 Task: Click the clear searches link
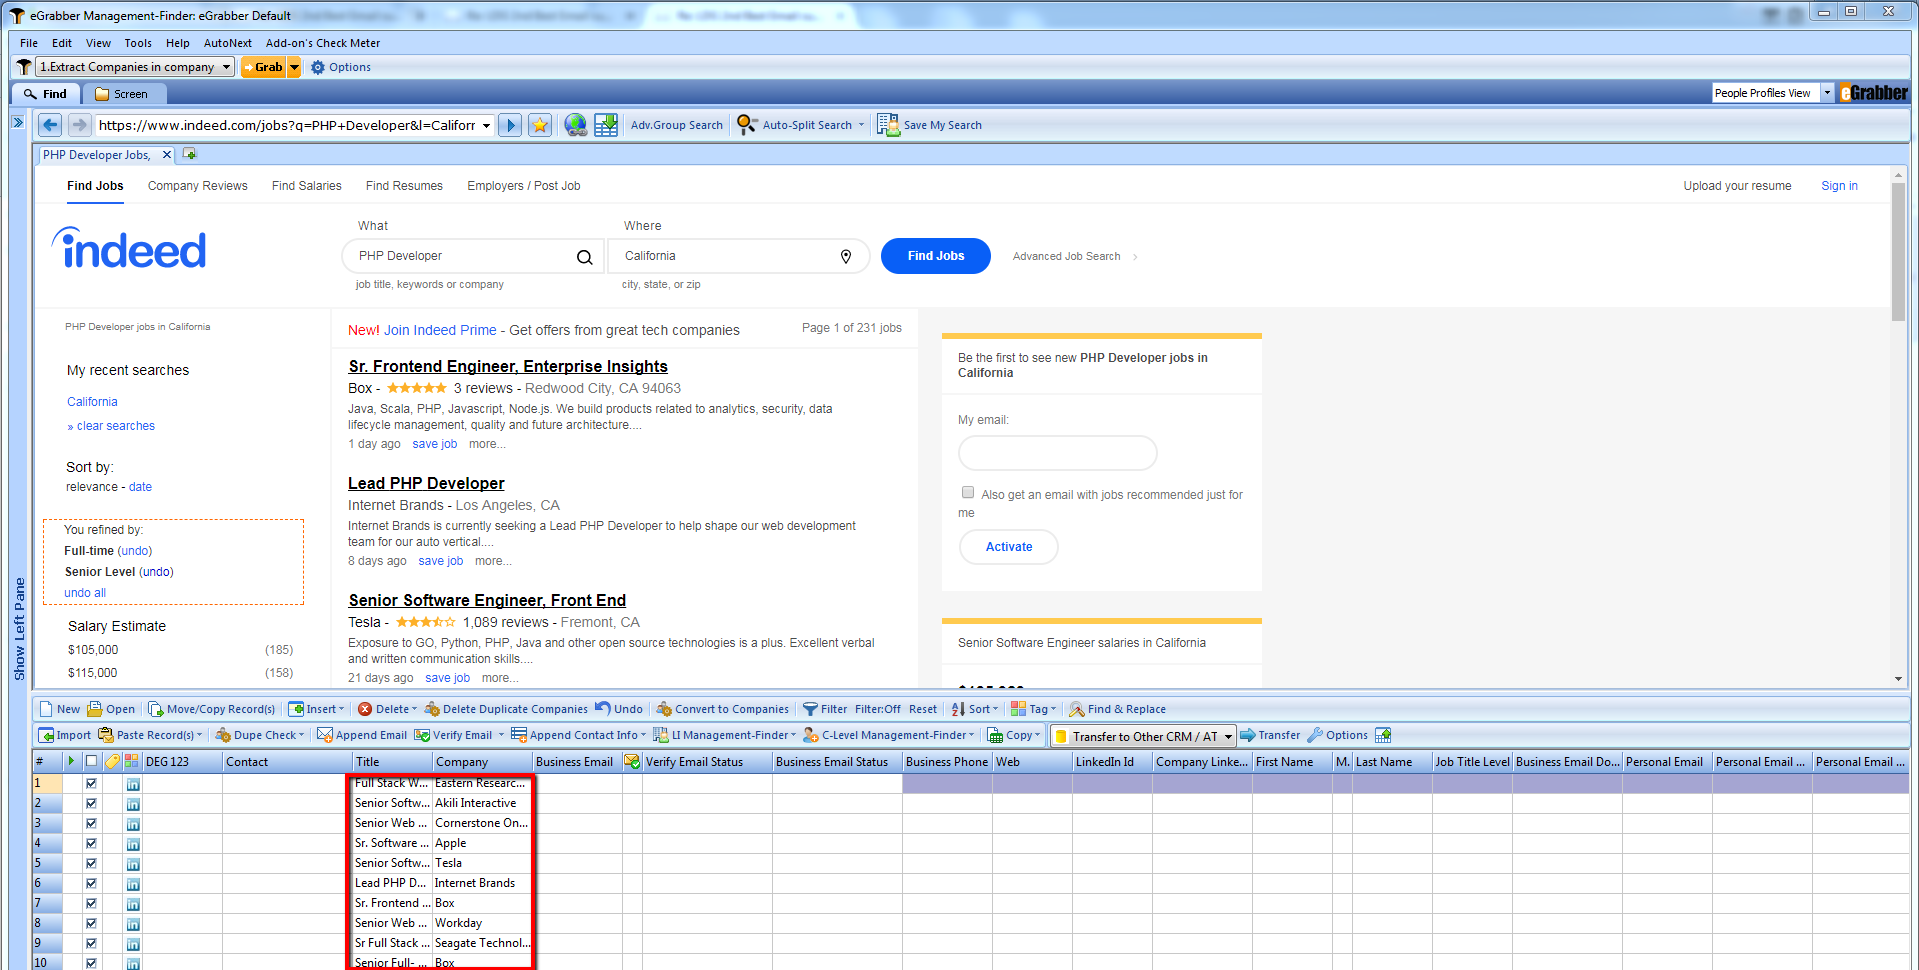116,426
